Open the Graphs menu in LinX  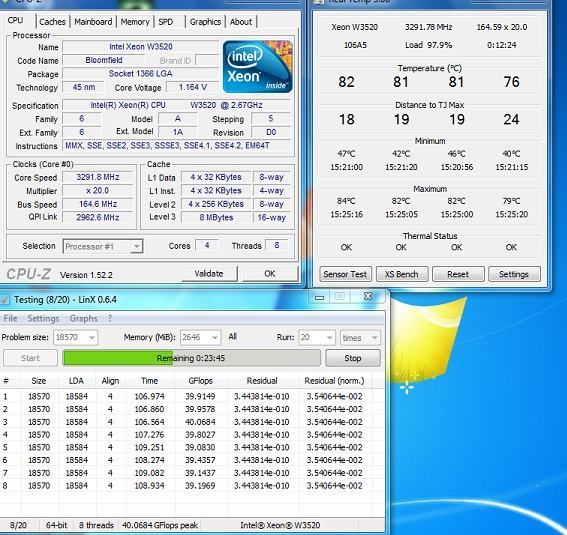83,318
